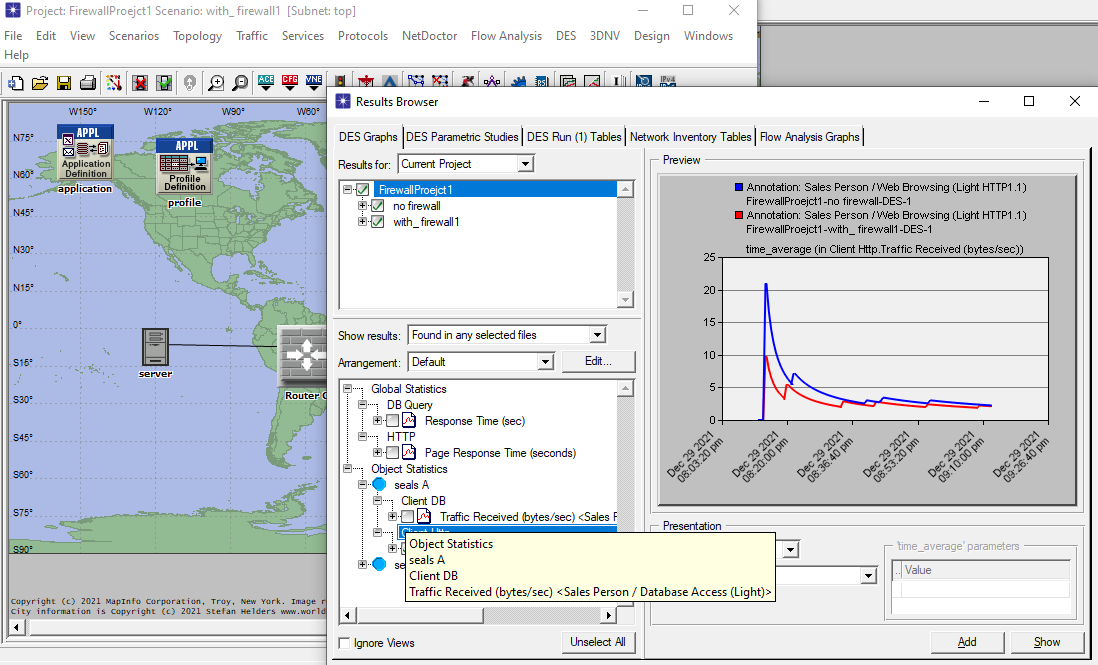
Task: Click the Open folder toolbar icon
Action: 40,83
